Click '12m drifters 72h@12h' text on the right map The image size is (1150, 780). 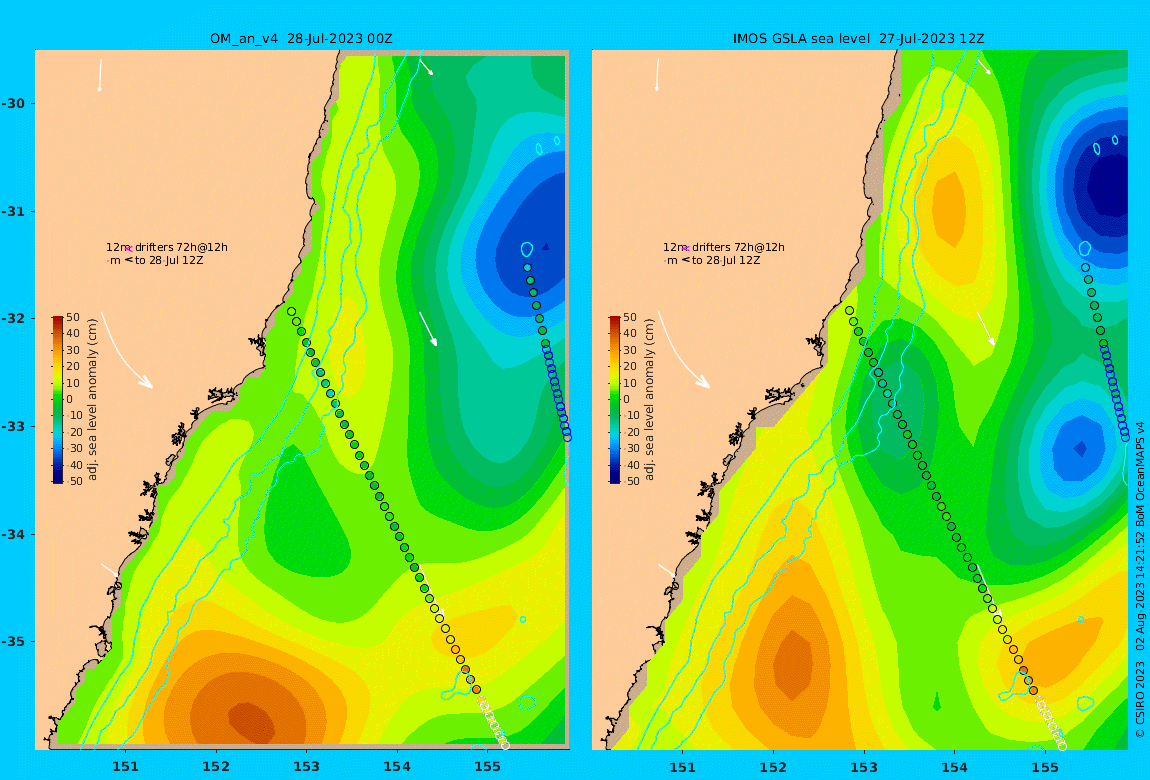724,248
